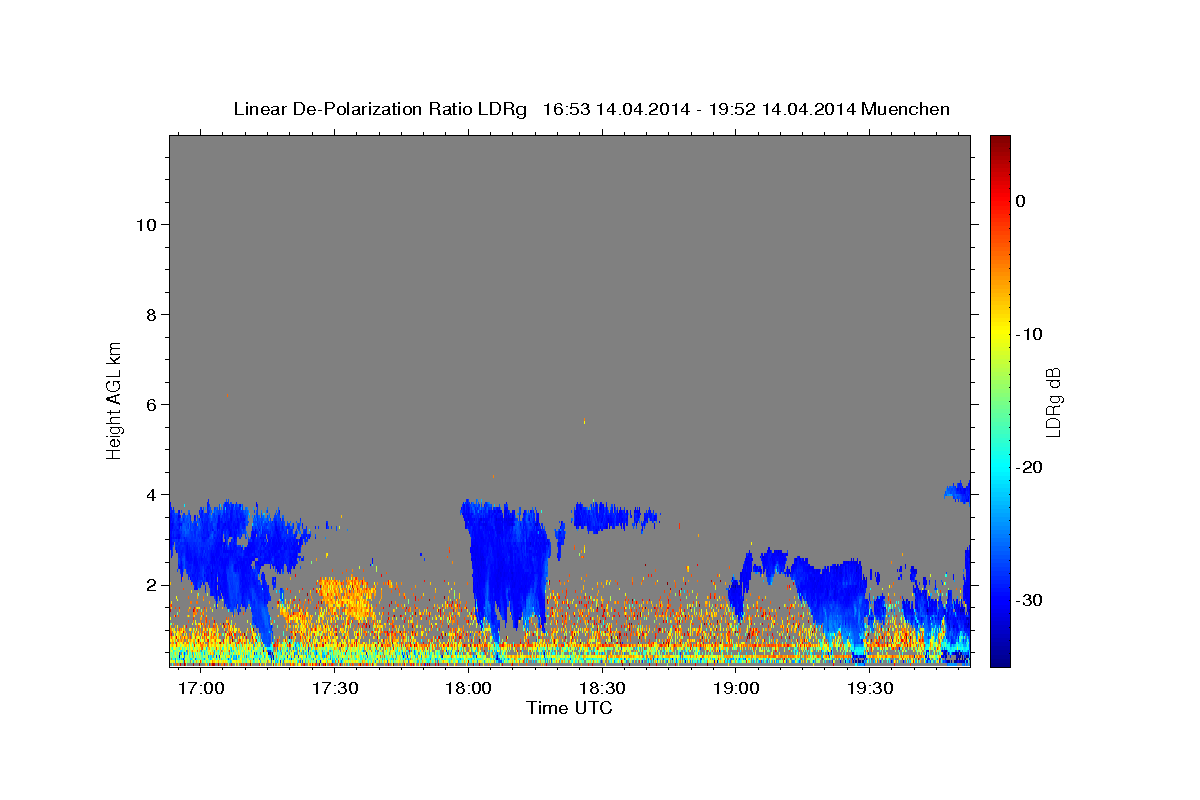1200x800 pixels.
Task: Click the 'Time UTC' axis label
Action: (x=569, y=708)
